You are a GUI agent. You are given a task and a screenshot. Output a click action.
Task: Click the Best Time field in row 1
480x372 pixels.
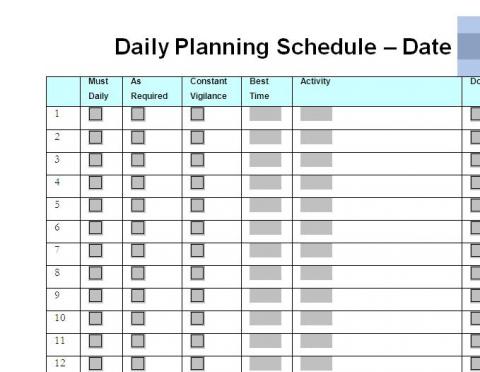click(x=265, y=114)
